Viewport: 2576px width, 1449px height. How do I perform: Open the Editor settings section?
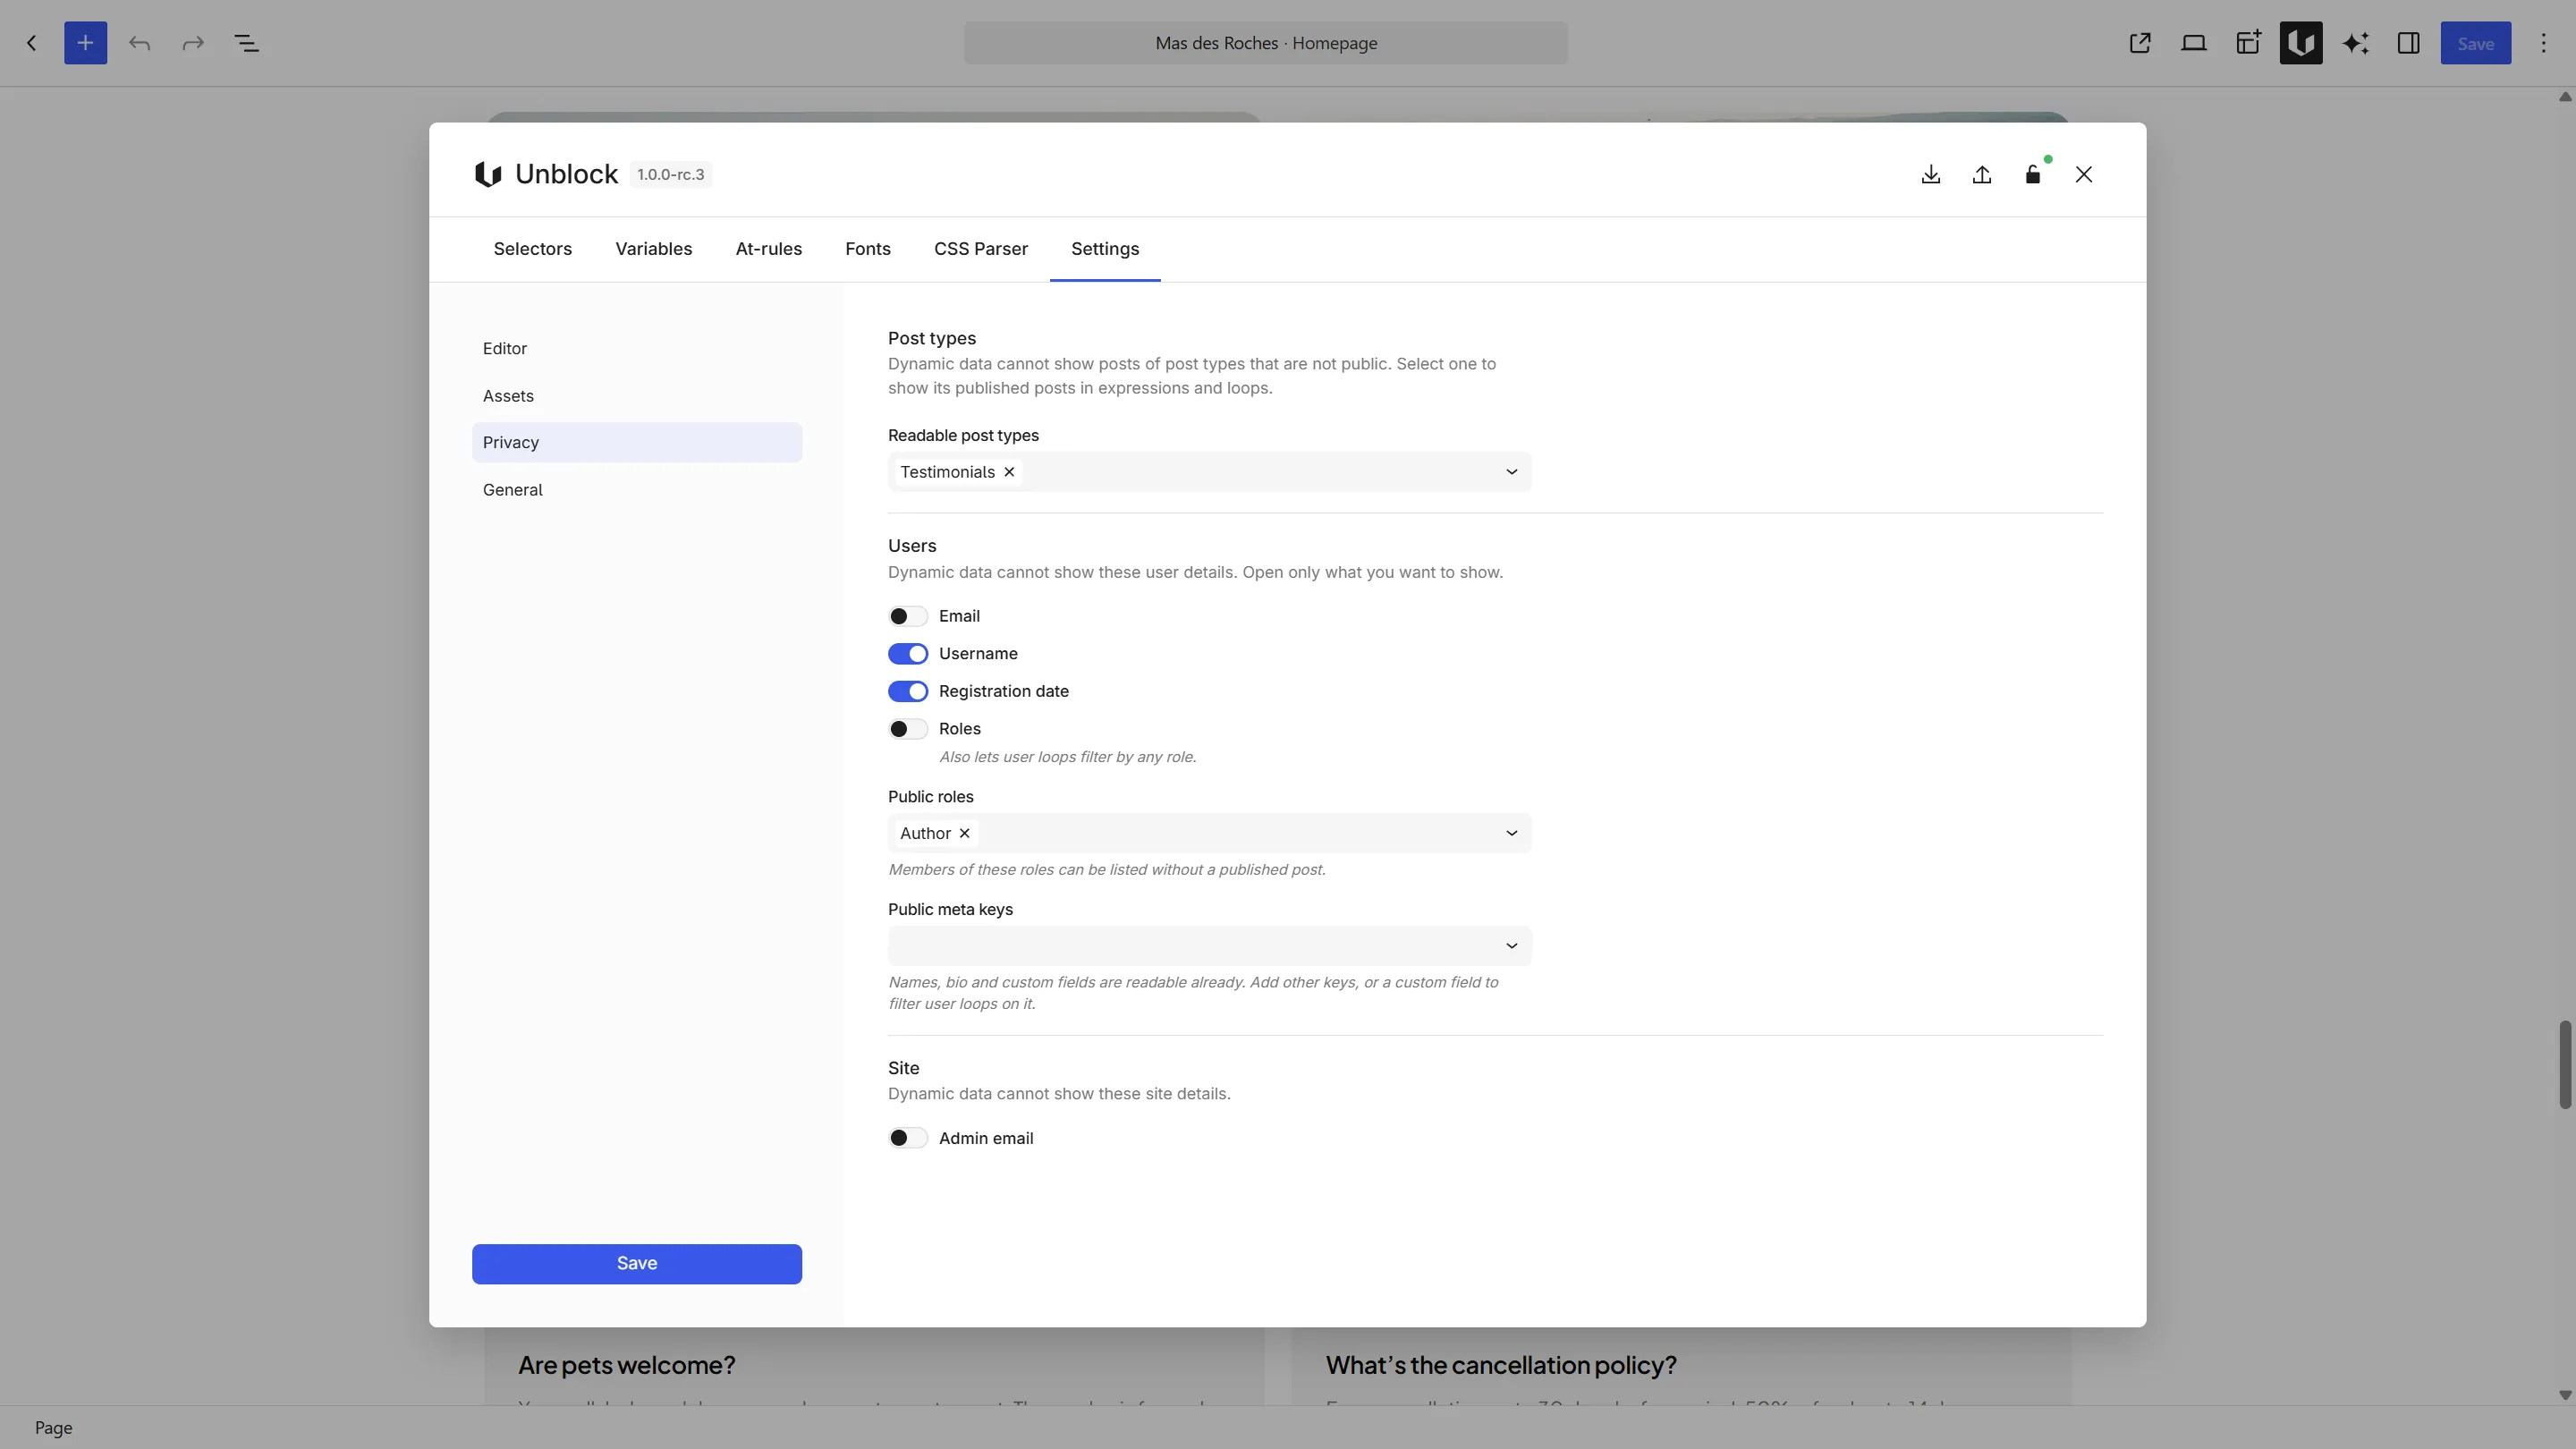tap(637, 349)
